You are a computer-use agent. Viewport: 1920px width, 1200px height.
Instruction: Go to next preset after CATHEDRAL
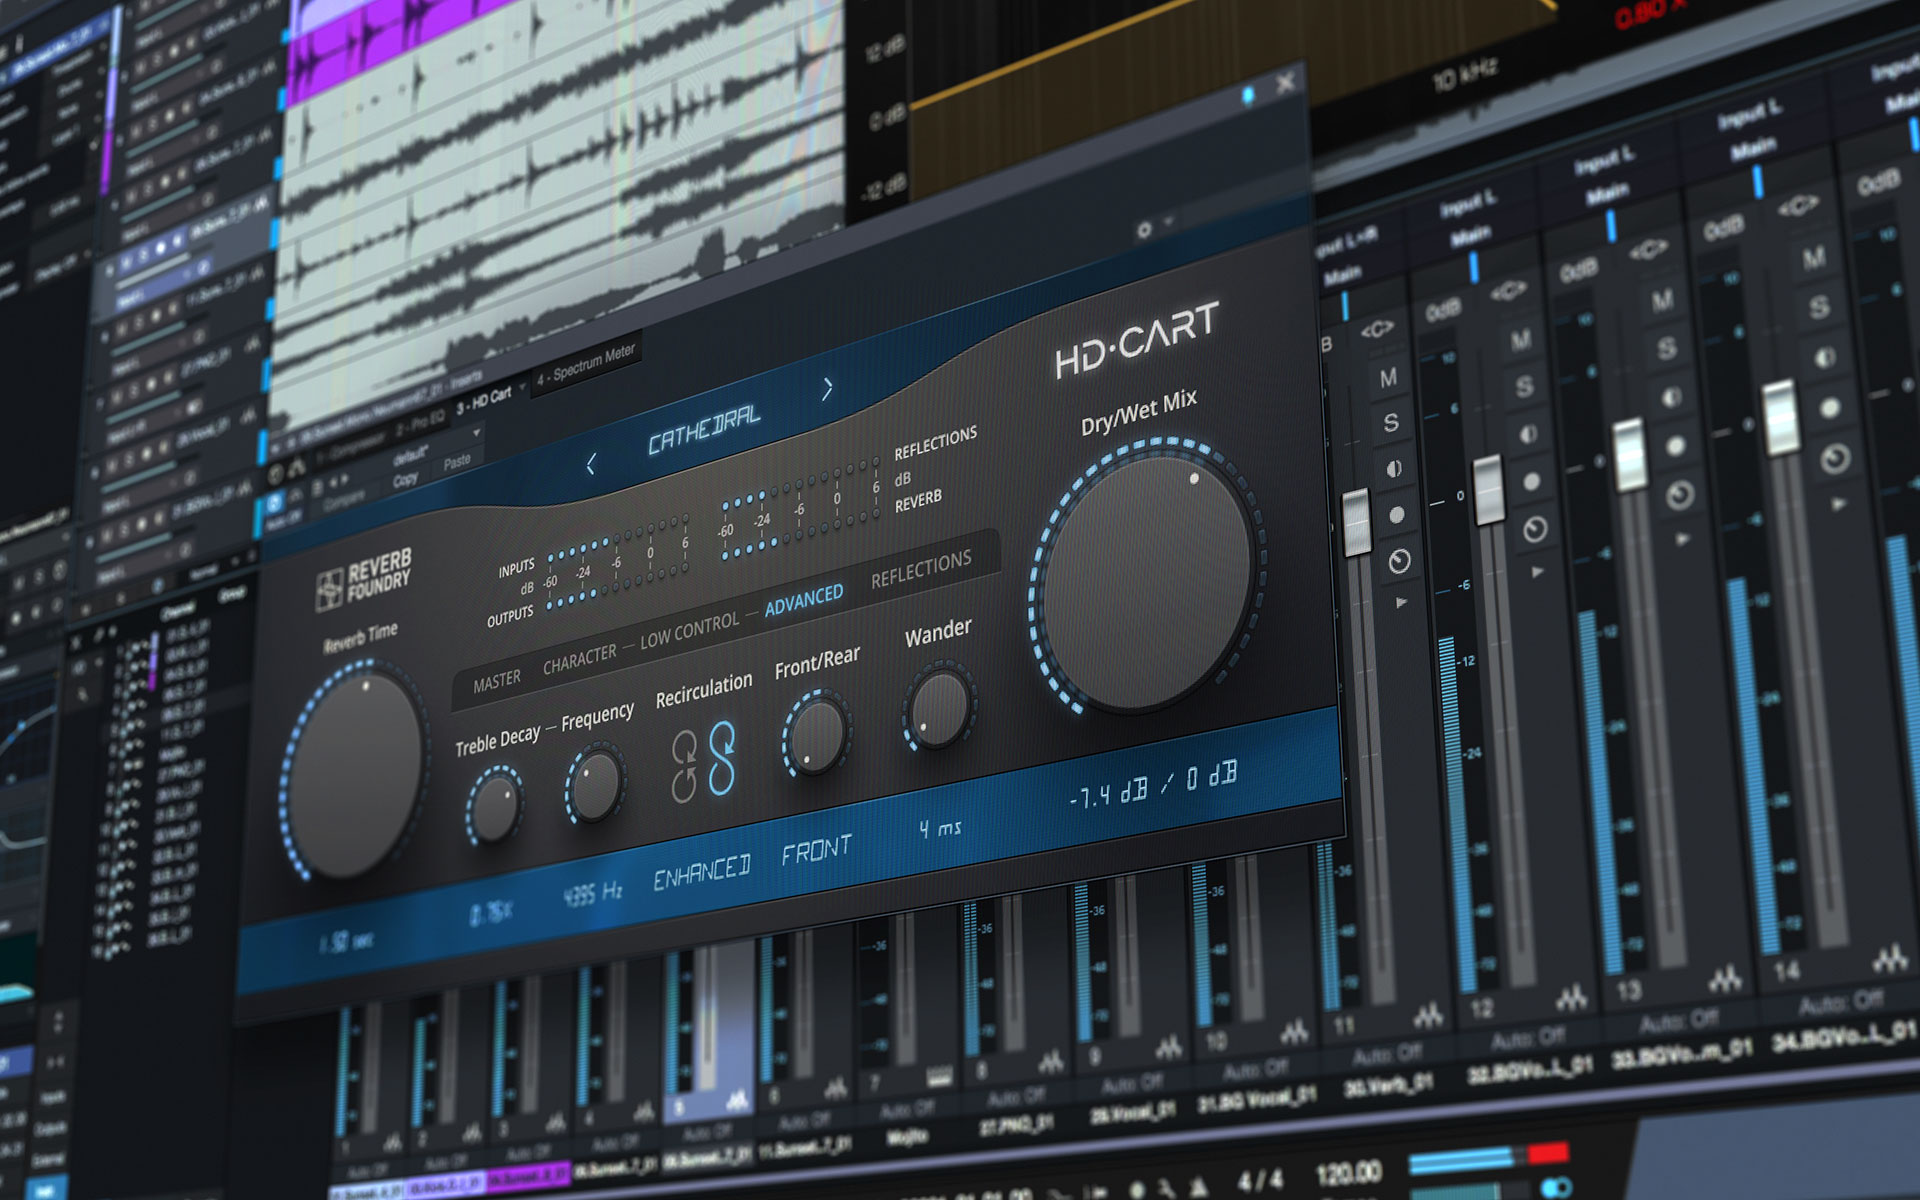click(827, 389)
